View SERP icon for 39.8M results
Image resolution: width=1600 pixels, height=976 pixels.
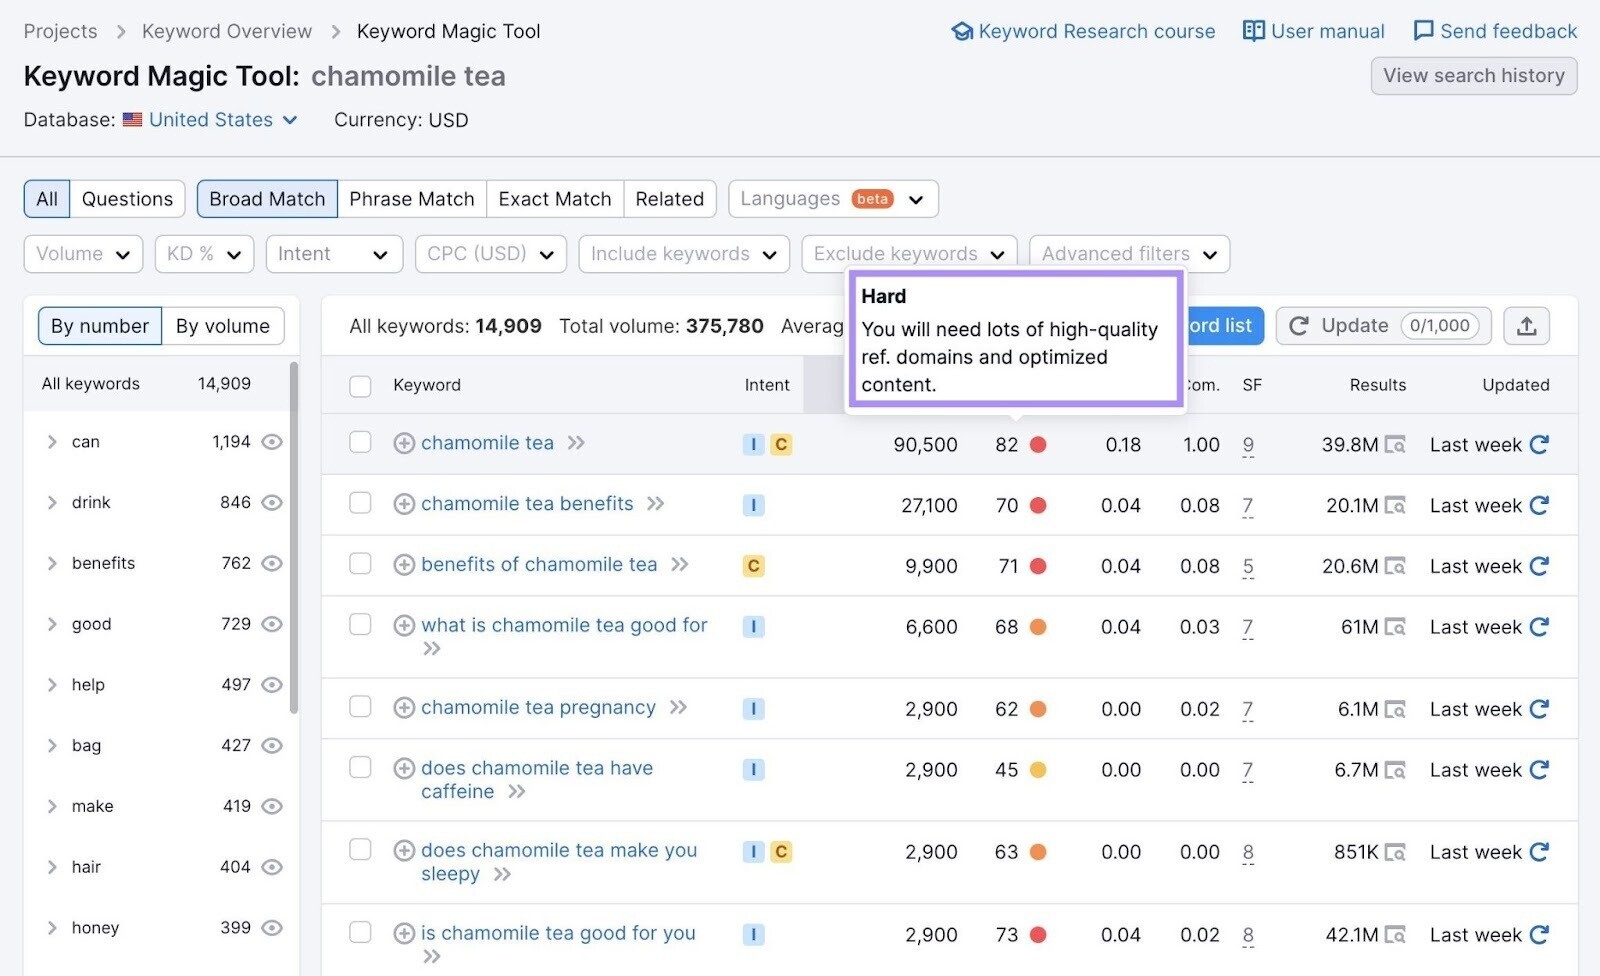[x=1395, y=445]
